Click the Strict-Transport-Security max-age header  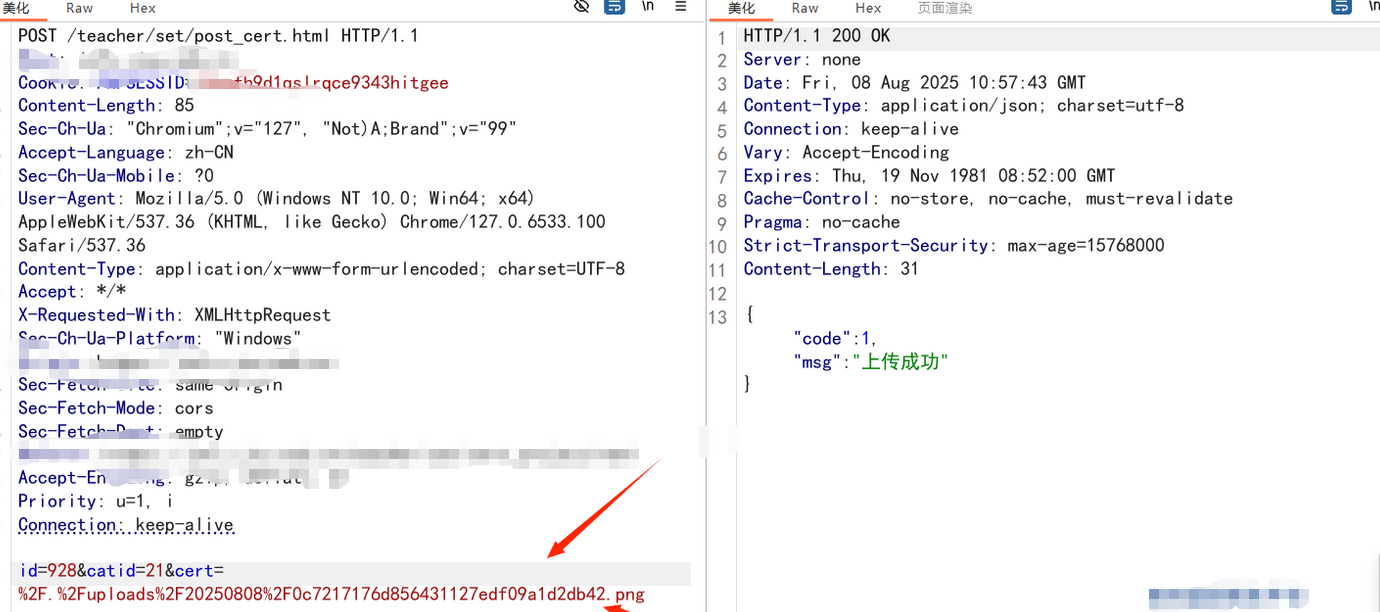coord(954,245)
